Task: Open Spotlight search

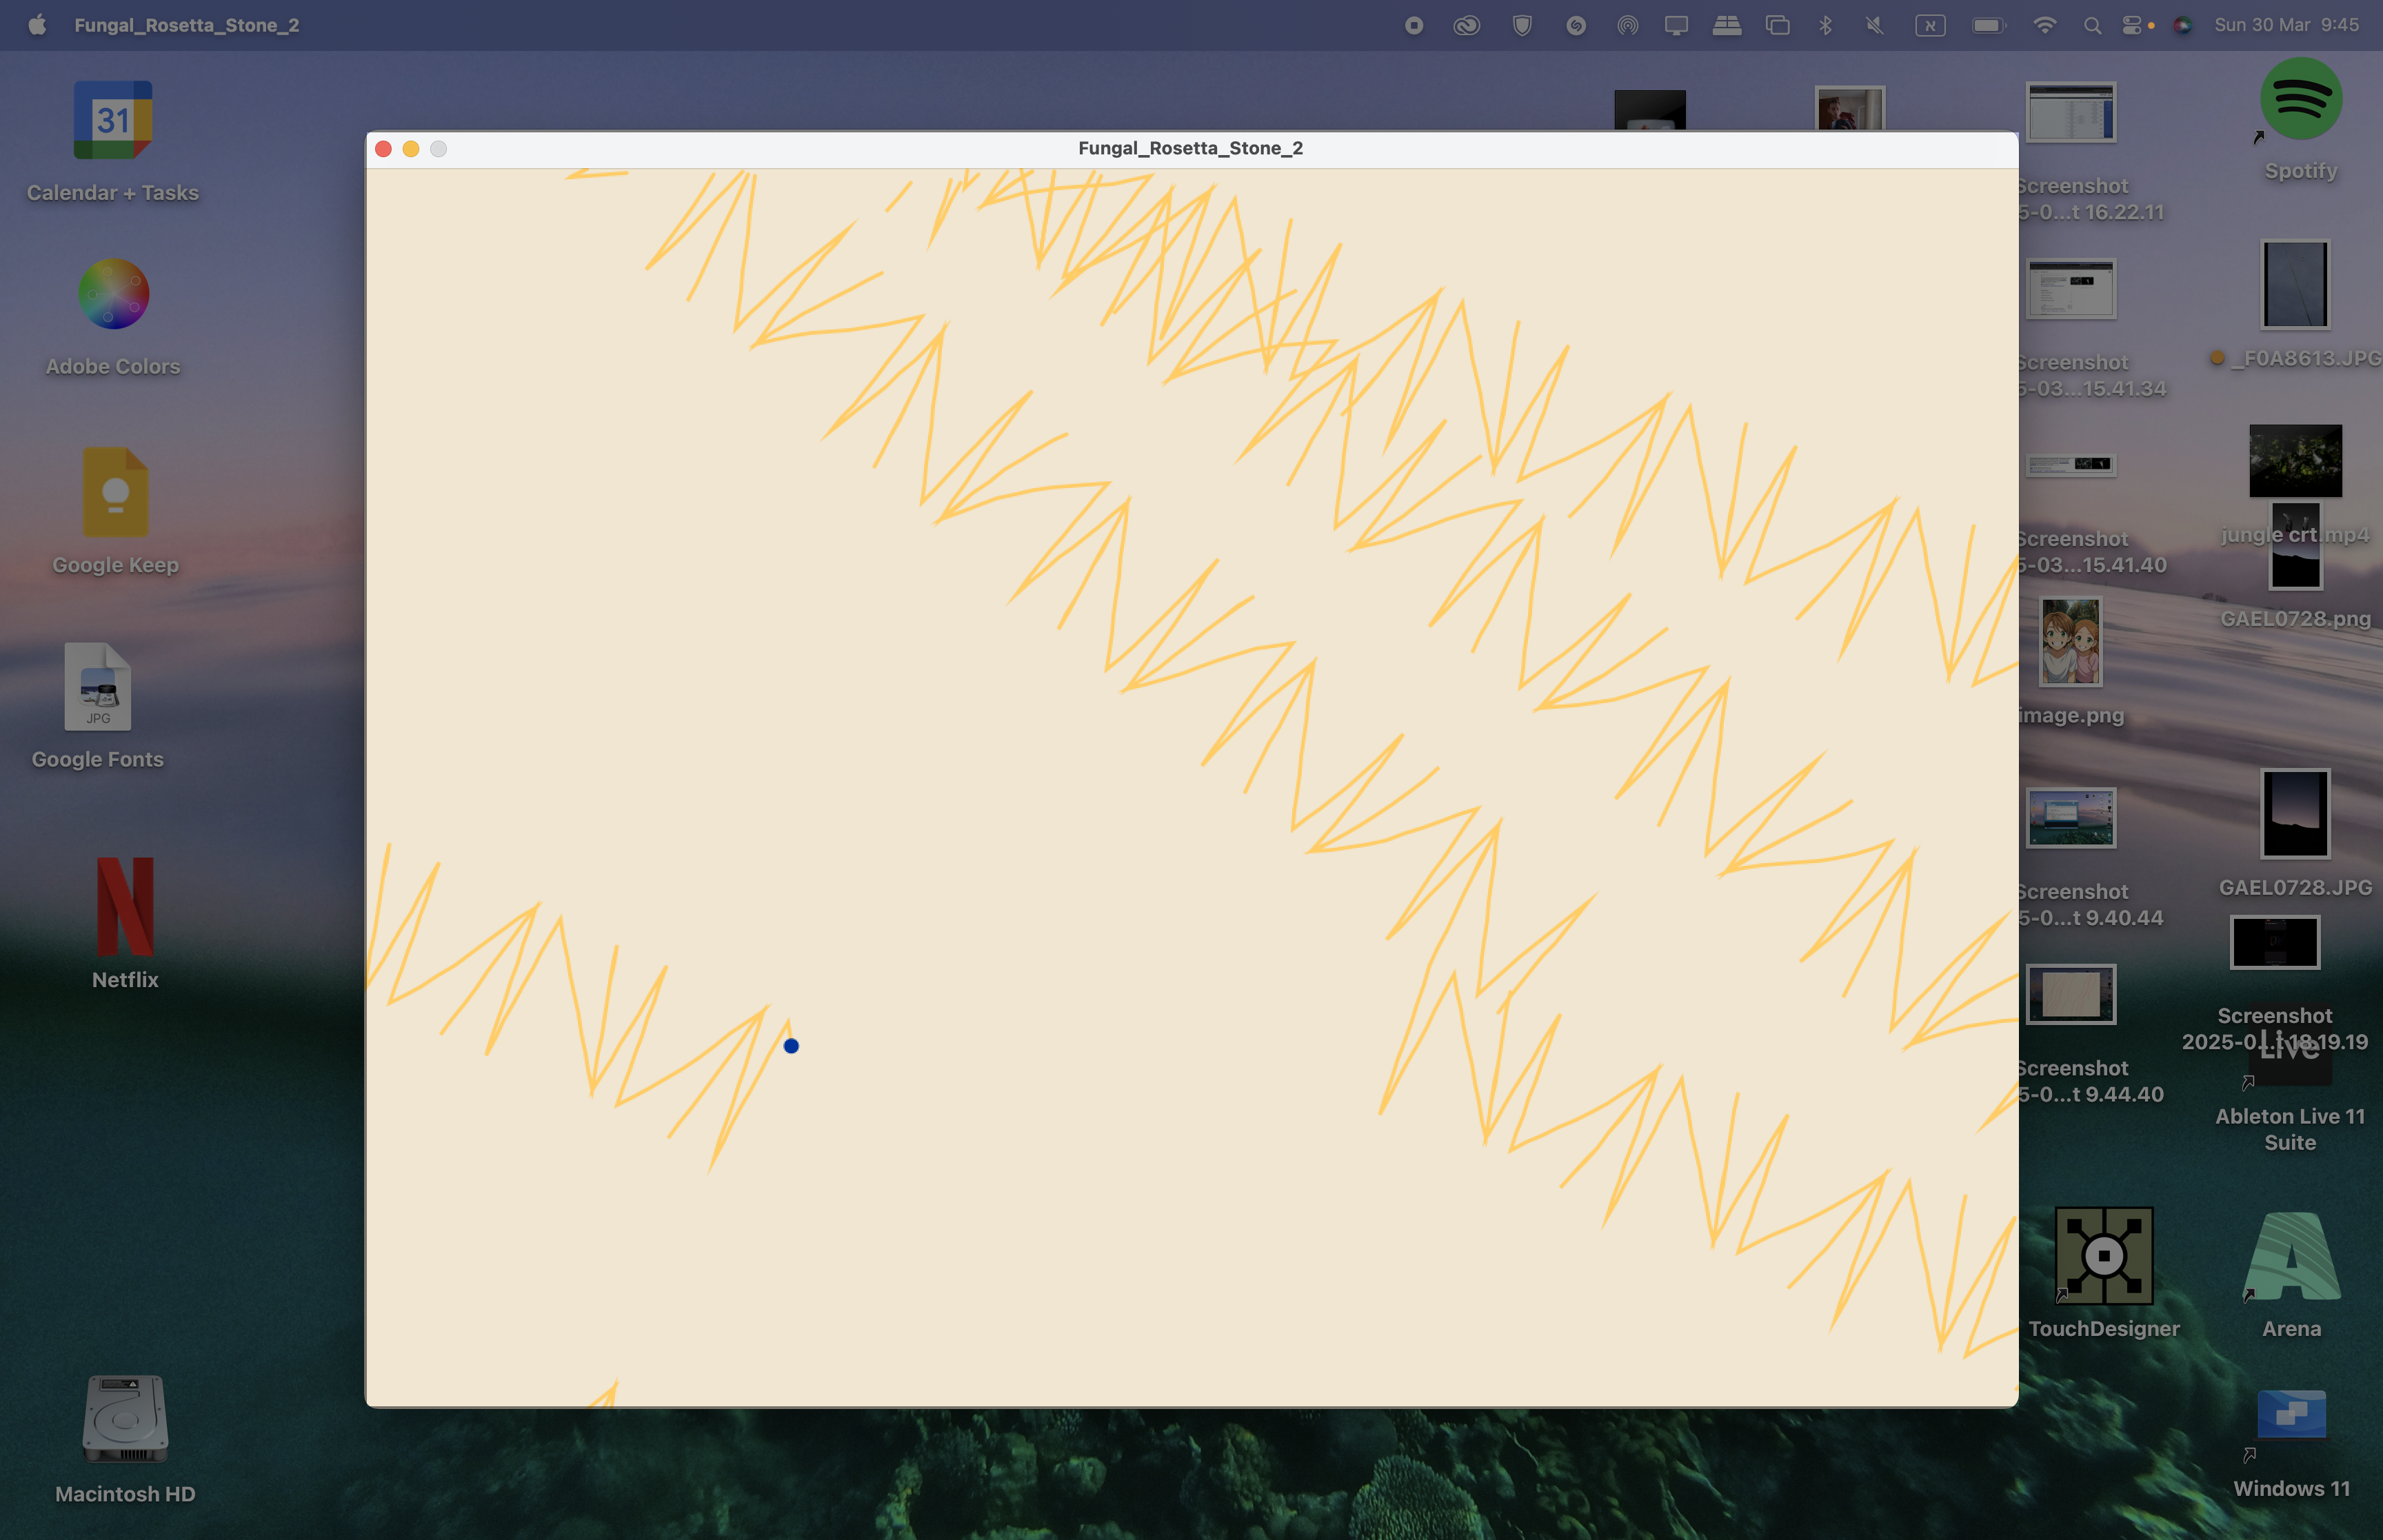Action: point(2092,25)
